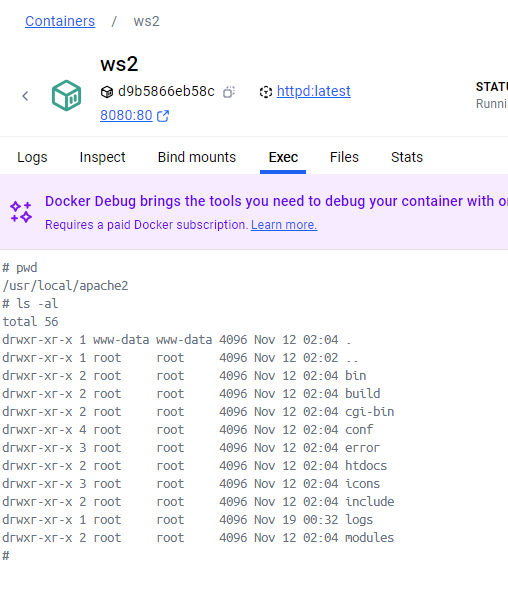Click the back arrow chevron icon
Viewport: 508px width, 612px height.
pos(25,96)
